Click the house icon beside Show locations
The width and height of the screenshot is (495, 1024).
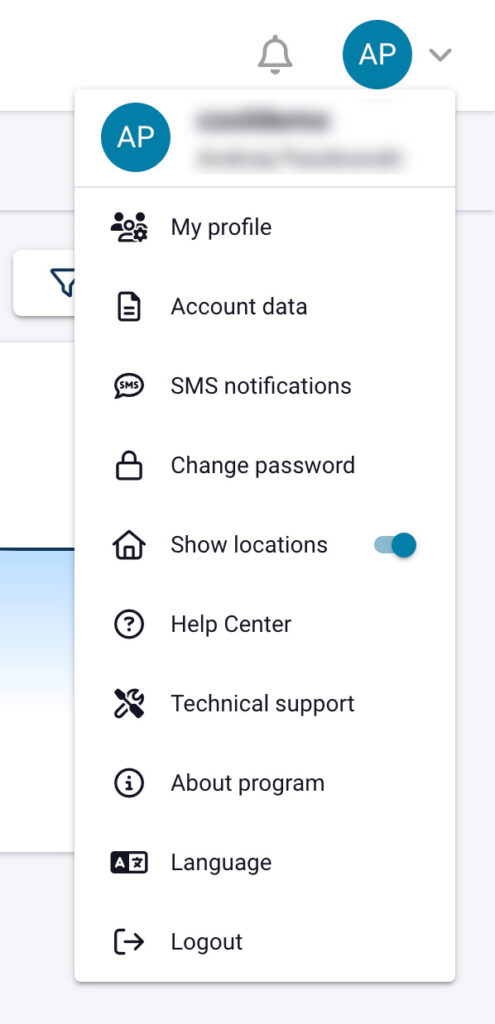pyautogui.click(x=129, y=545)
